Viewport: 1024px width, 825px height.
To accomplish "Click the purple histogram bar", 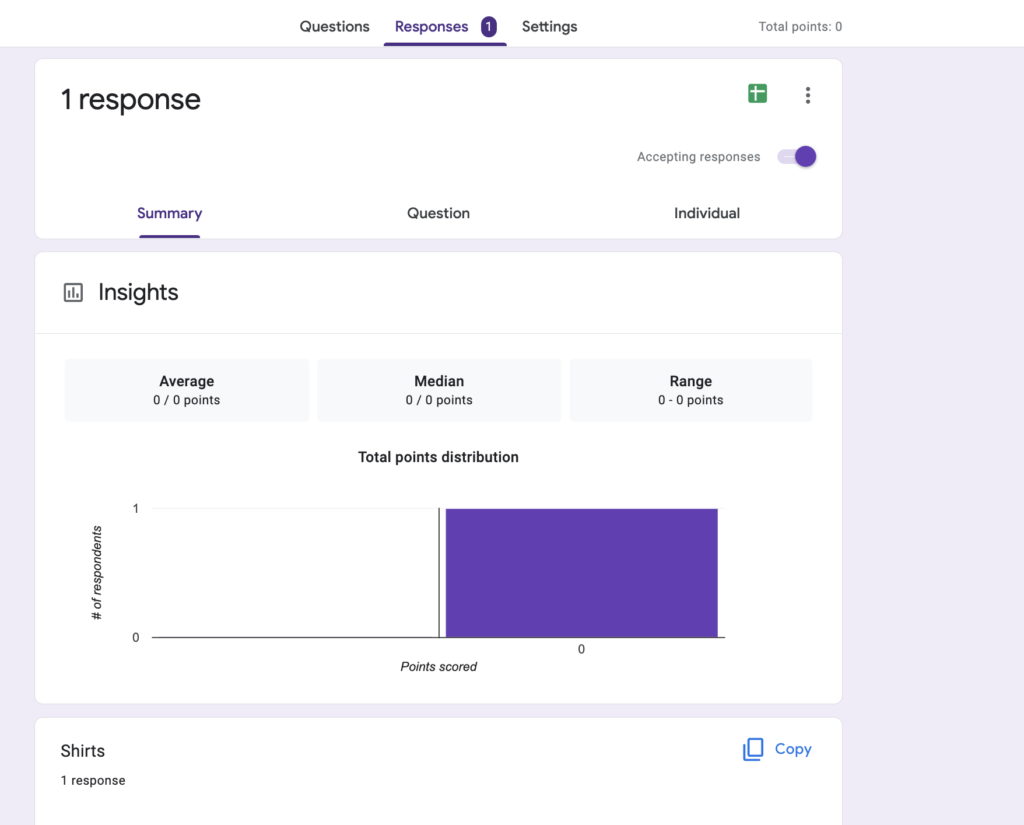I will click(x=581, y=572).
